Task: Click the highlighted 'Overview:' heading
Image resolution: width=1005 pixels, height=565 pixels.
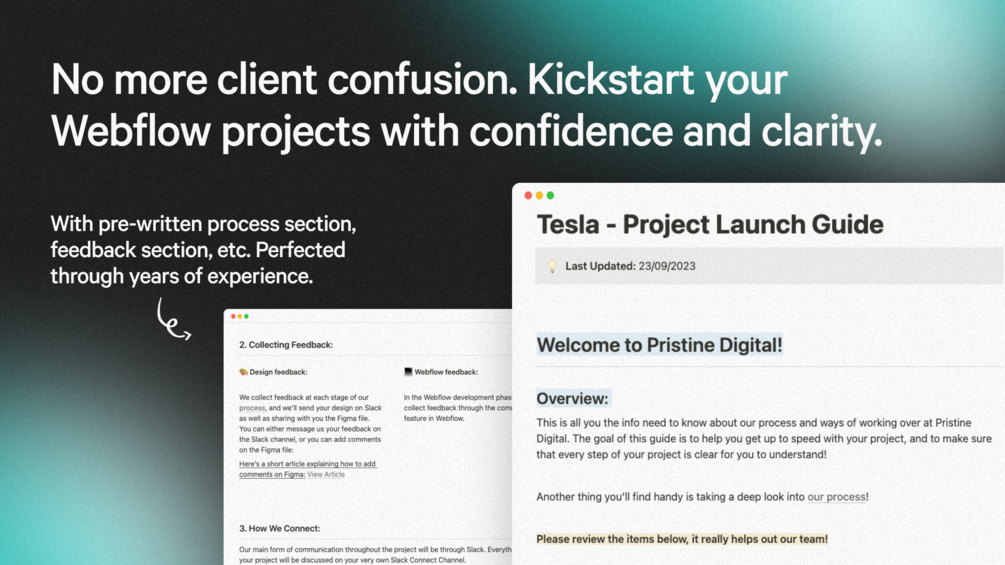Action: [x=572, y=398]
